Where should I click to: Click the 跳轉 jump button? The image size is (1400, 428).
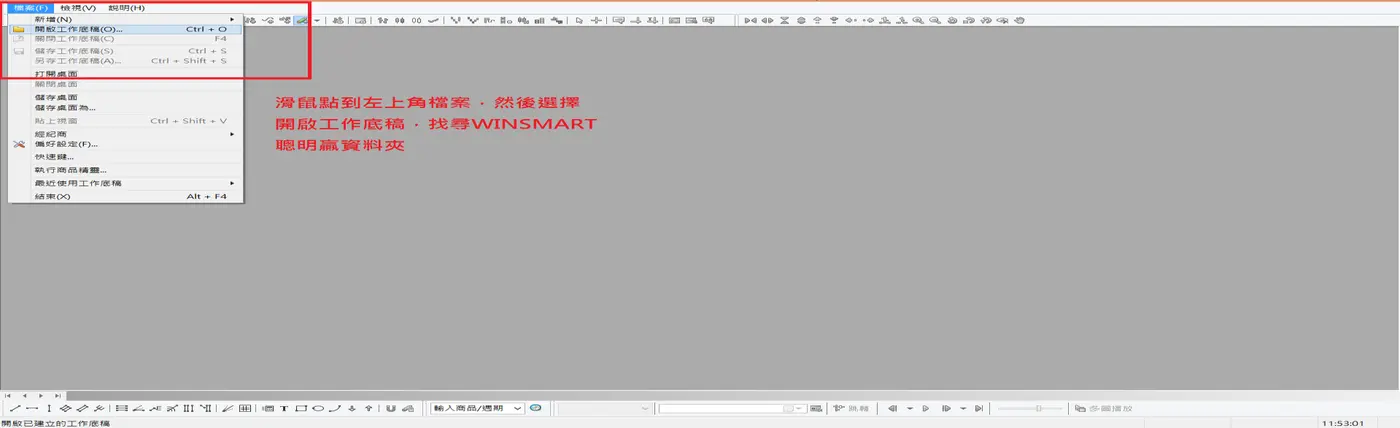[x=851, y=408]
